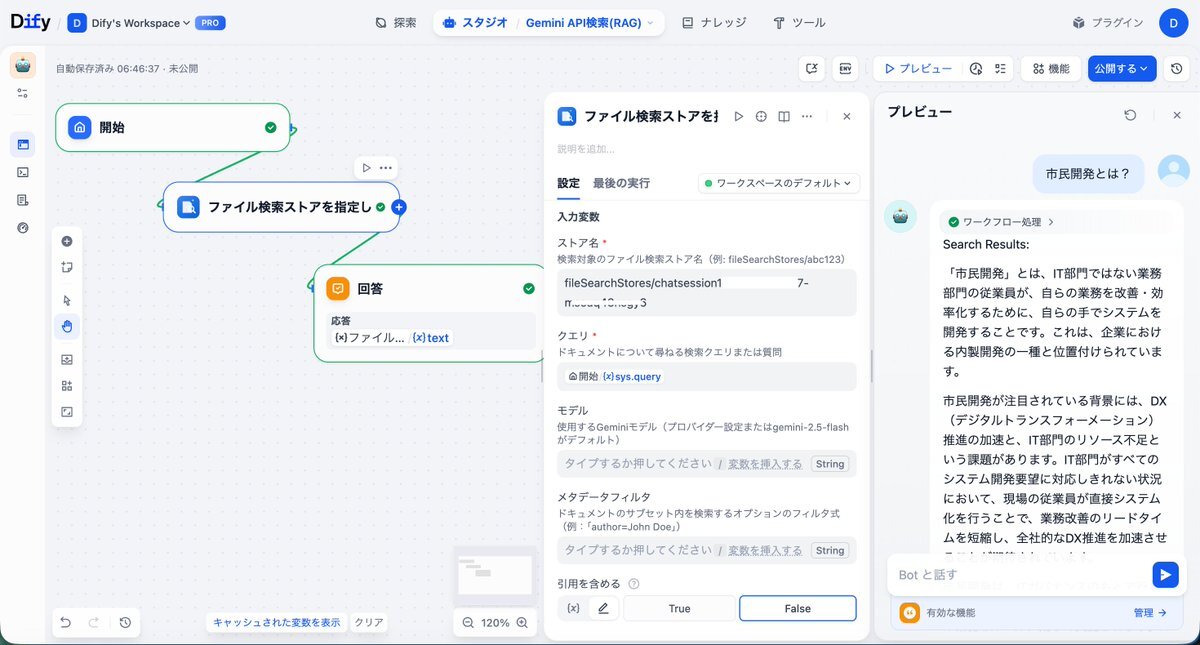The image size is (1200, 645).
Task: Open the monitoring gauge icon in sidebar
Action: point(23,228)
